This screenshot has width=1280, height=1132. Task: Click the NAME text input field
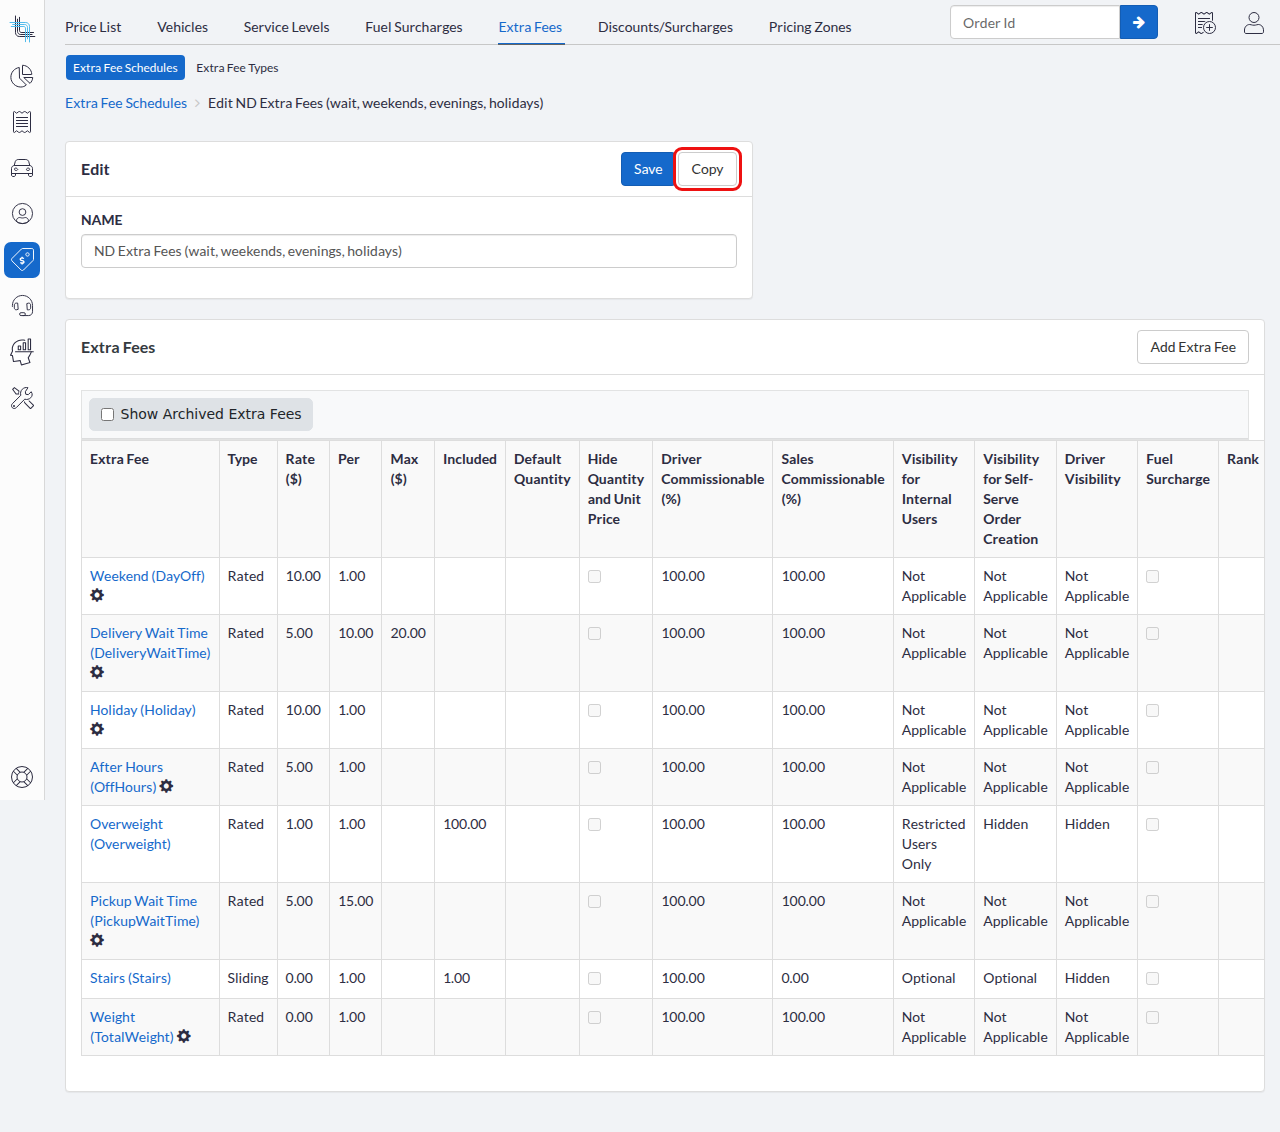tap(409, 251)
